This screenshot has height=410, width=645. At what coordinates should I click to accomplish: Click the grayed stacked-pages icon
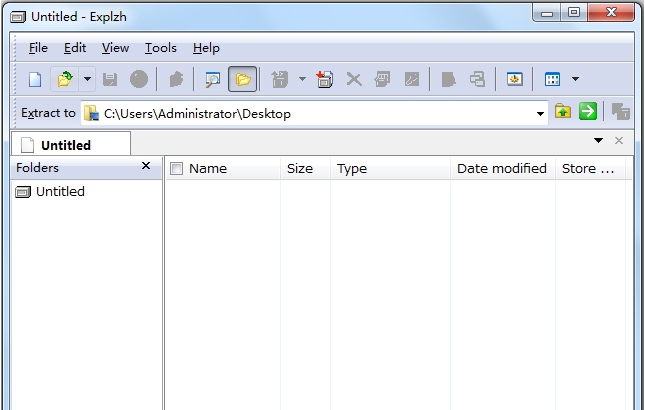click(x=382, y=79)
